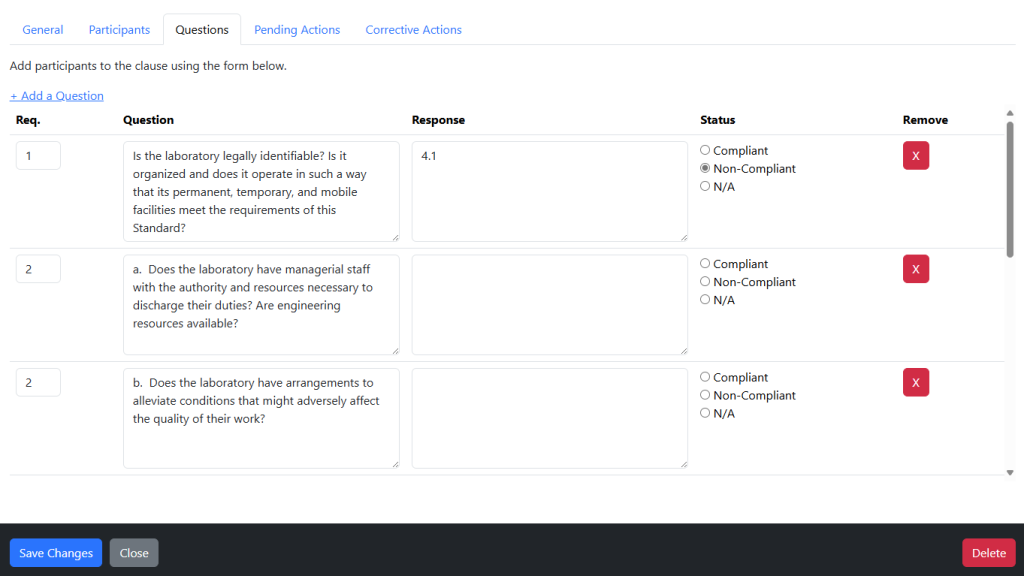
Task: Switch to the General tab
Action: [42, 29]
